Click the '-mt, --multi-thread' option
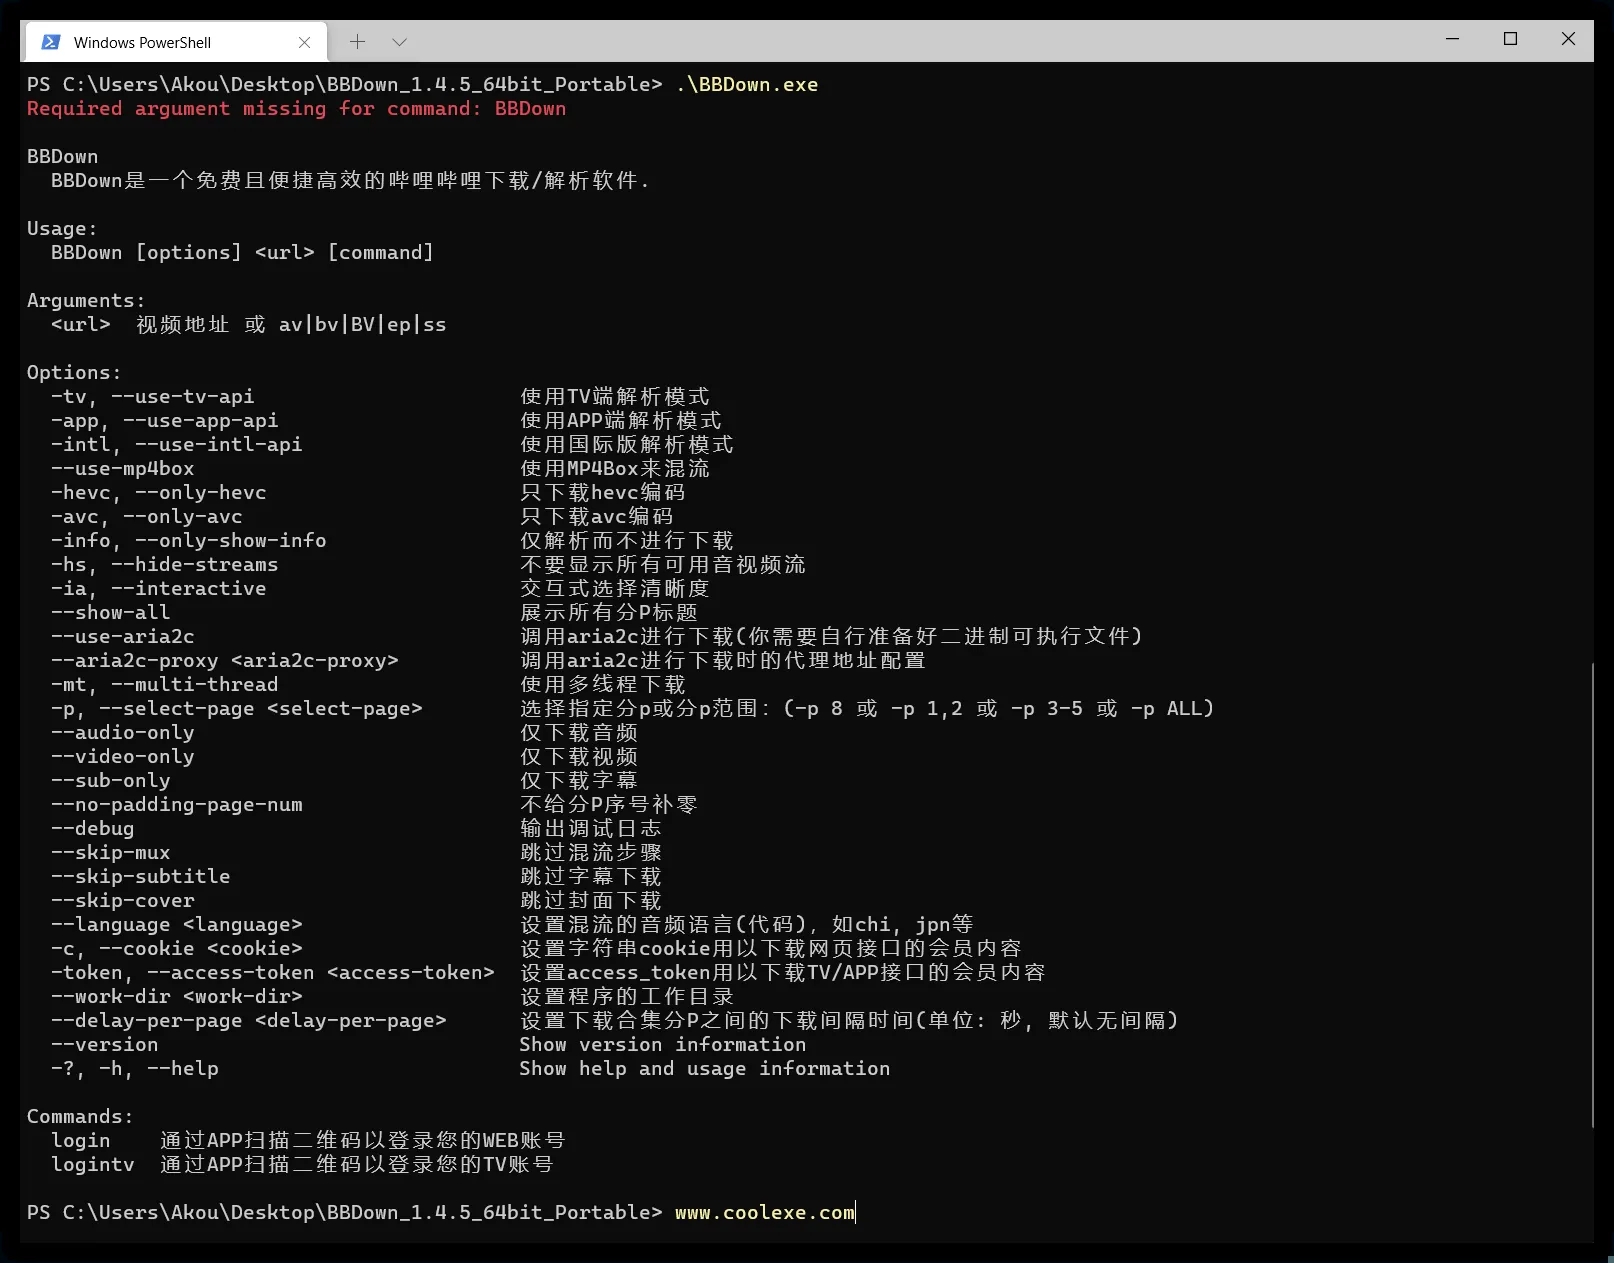1614x1263 pixels. coord(165,684)
